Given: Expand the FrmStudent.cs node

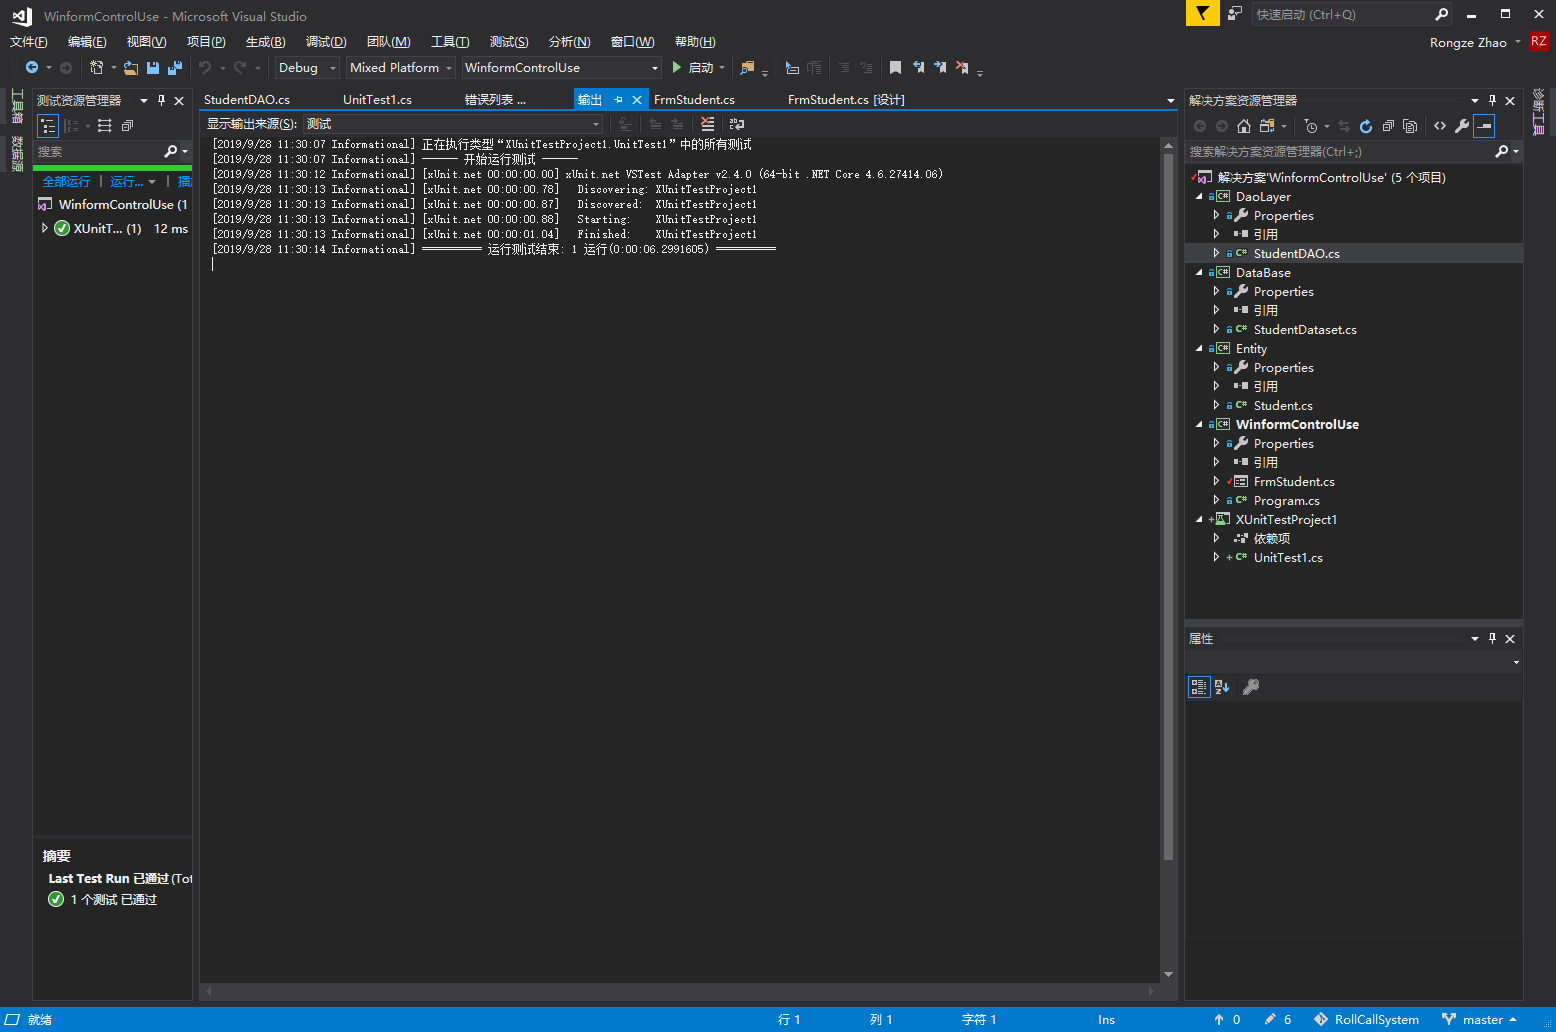Looking at the screenshot, I should click(1216, 482).
